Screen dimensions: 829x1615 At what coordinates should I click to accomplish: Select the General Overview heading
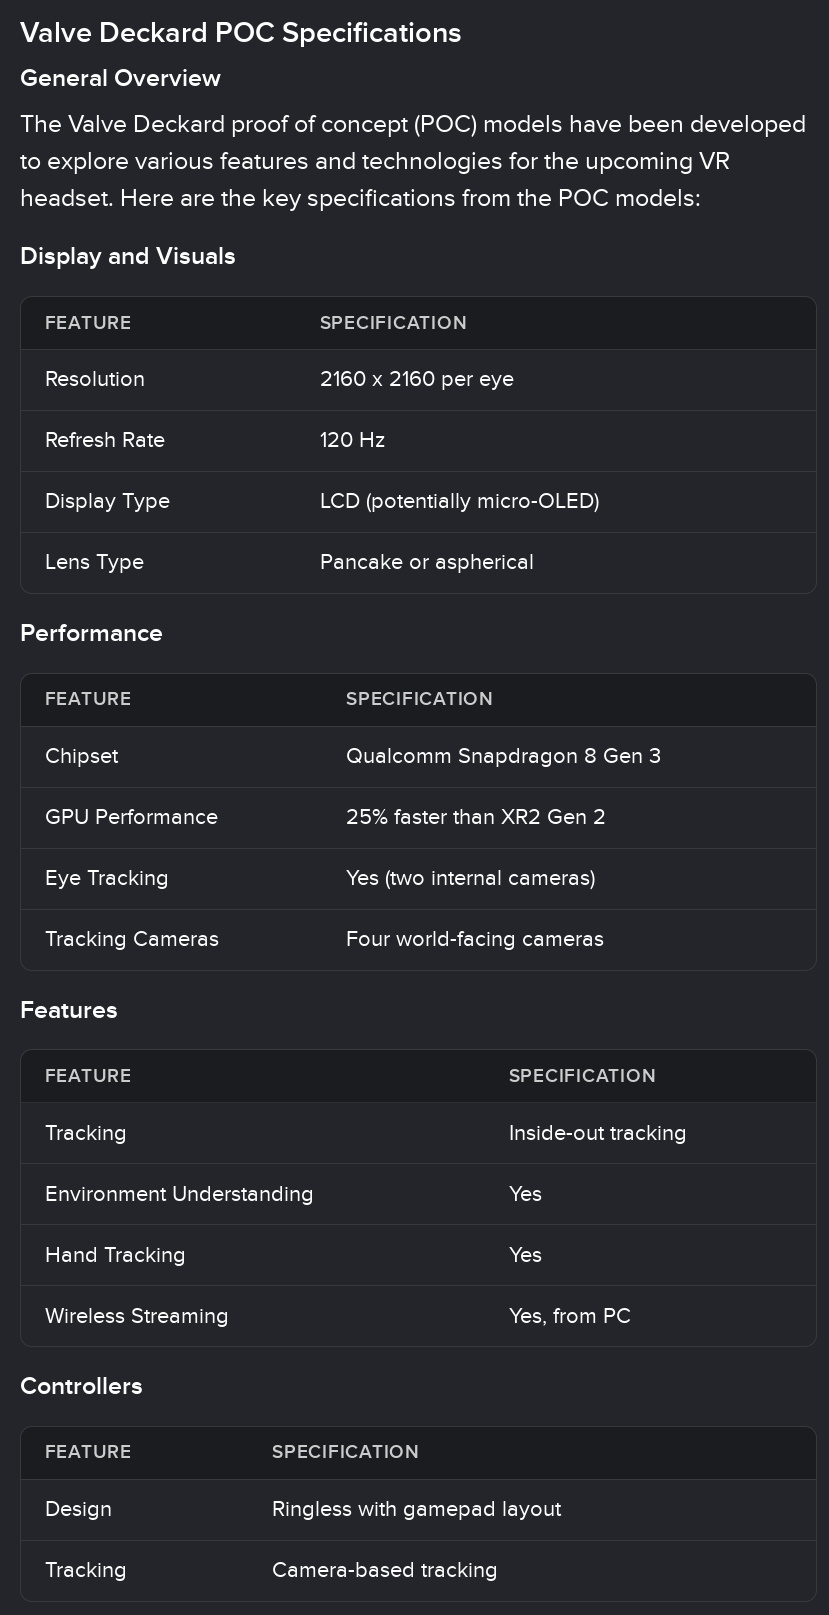(120, 78)
